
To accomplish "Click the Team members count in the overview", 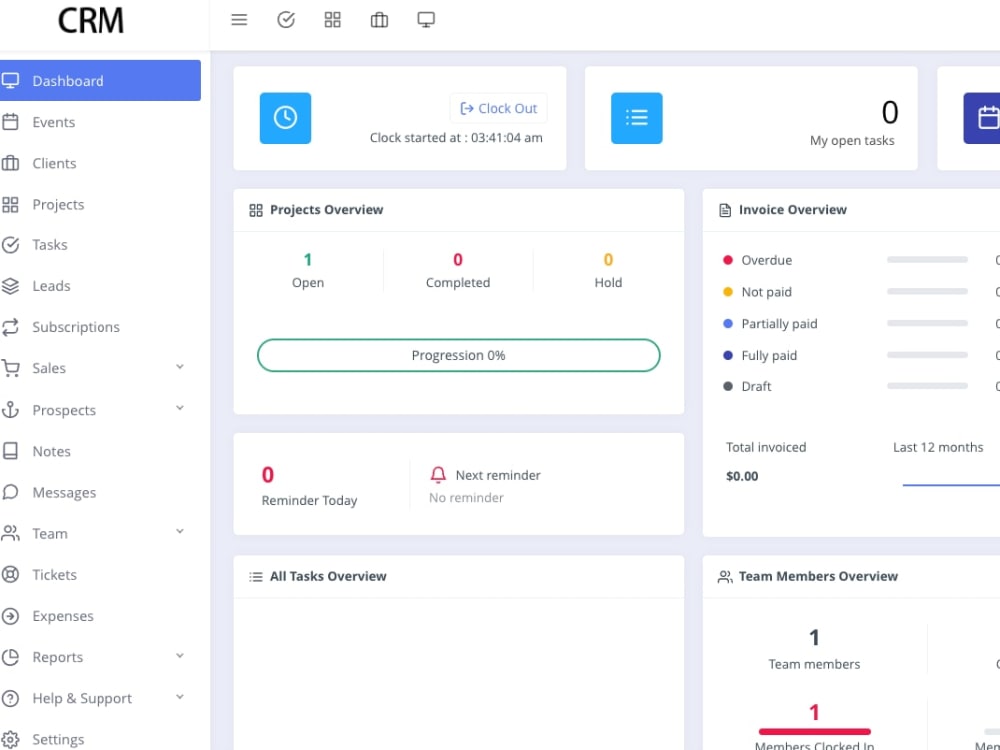I will point(814,637).
